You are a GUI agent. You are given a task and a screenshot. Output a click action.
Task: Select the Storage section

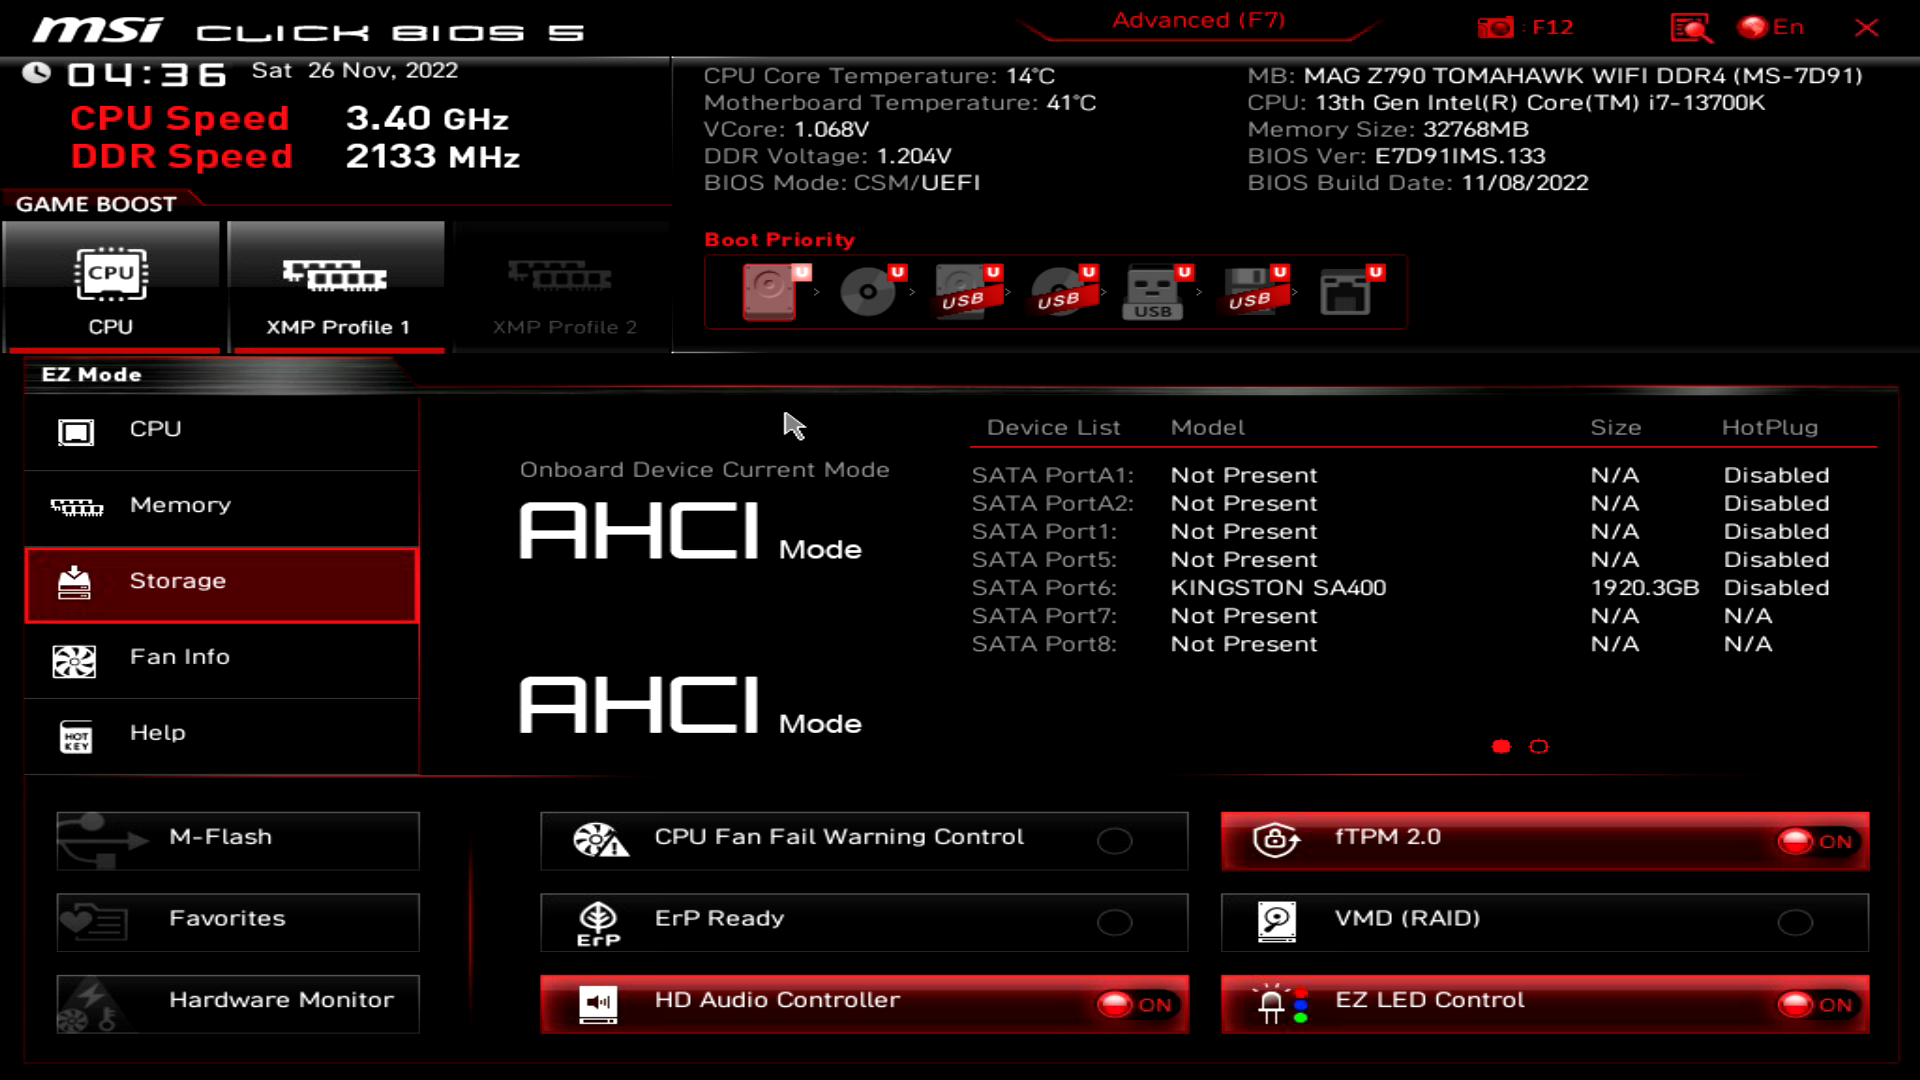coord(221,584)
